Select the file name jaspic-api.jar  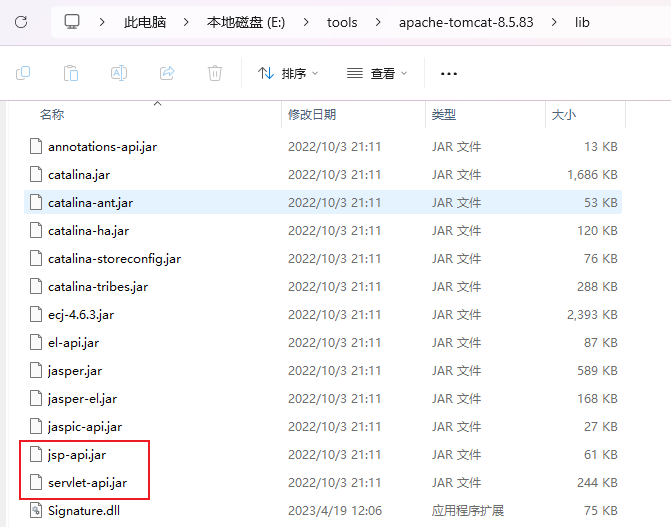tap(85, 427)
